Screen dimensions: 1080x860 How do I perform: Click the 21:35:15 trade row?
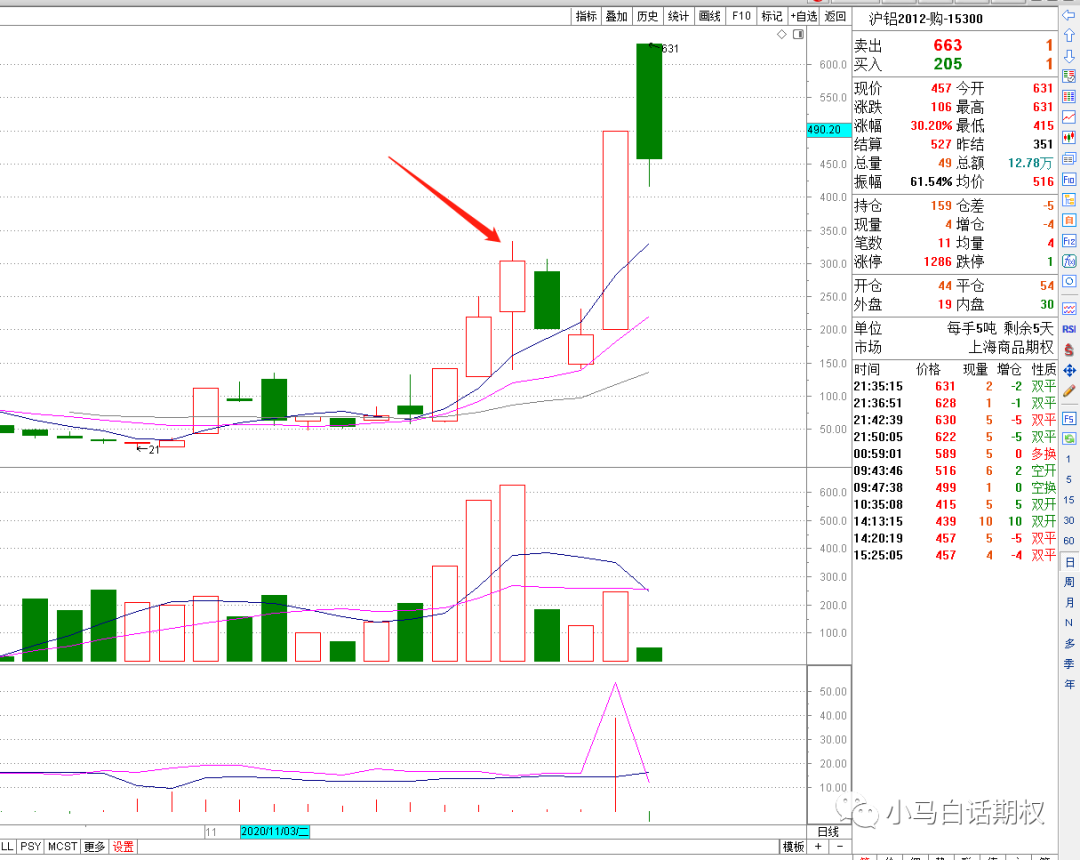coord(955,386)
